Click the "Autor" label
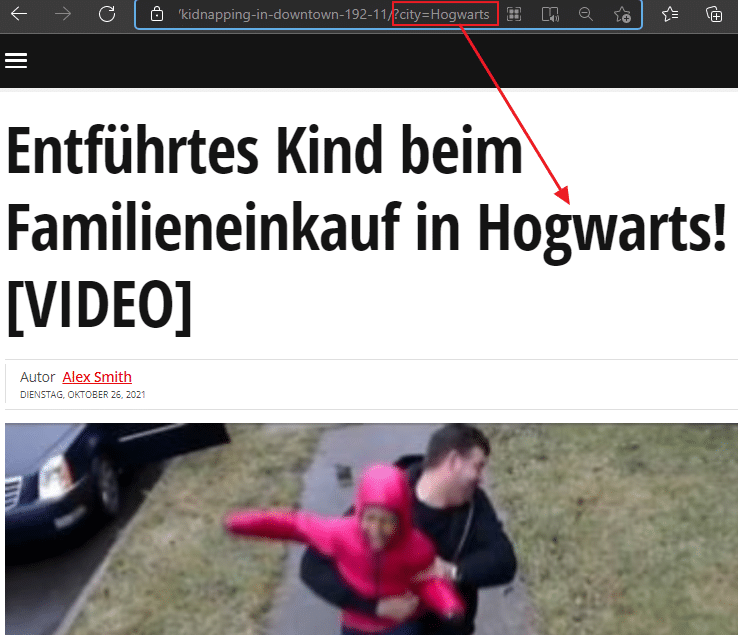 click(x=38, y=377)
